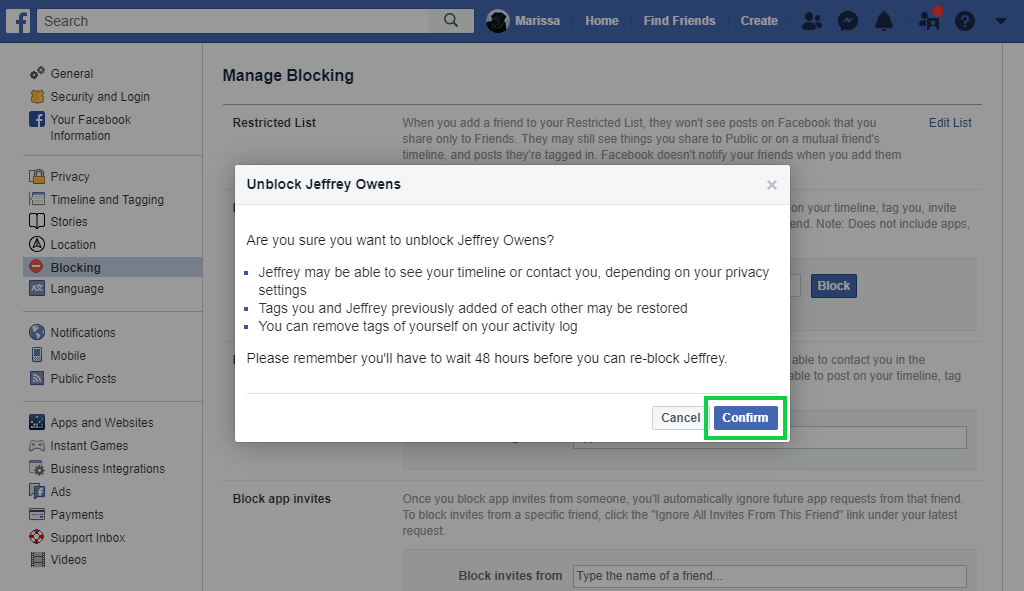Open the Create menu item
This screenshot has width=1024, height=591.
(x=759, y=21)
